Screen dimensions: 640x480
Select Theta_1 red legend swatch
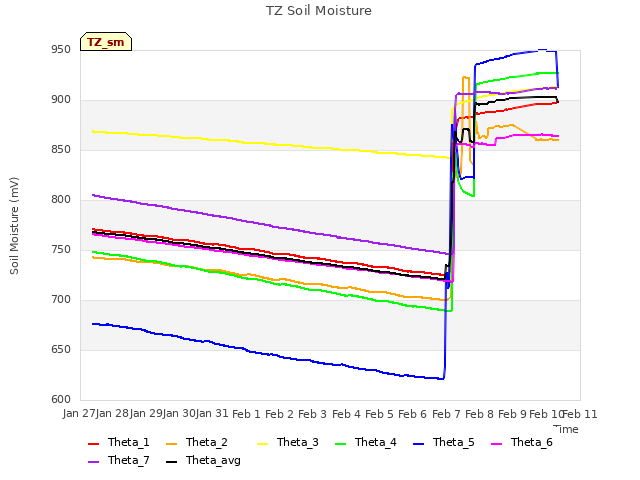pos(93,444)
